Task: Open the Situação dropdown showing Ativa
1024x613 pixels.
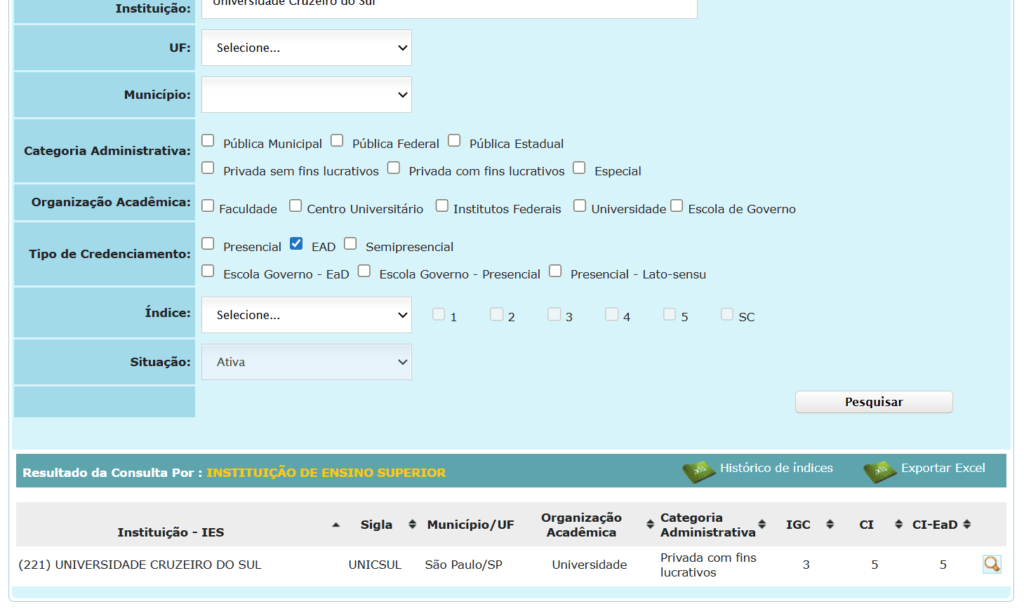Action: tap(306, 362)
